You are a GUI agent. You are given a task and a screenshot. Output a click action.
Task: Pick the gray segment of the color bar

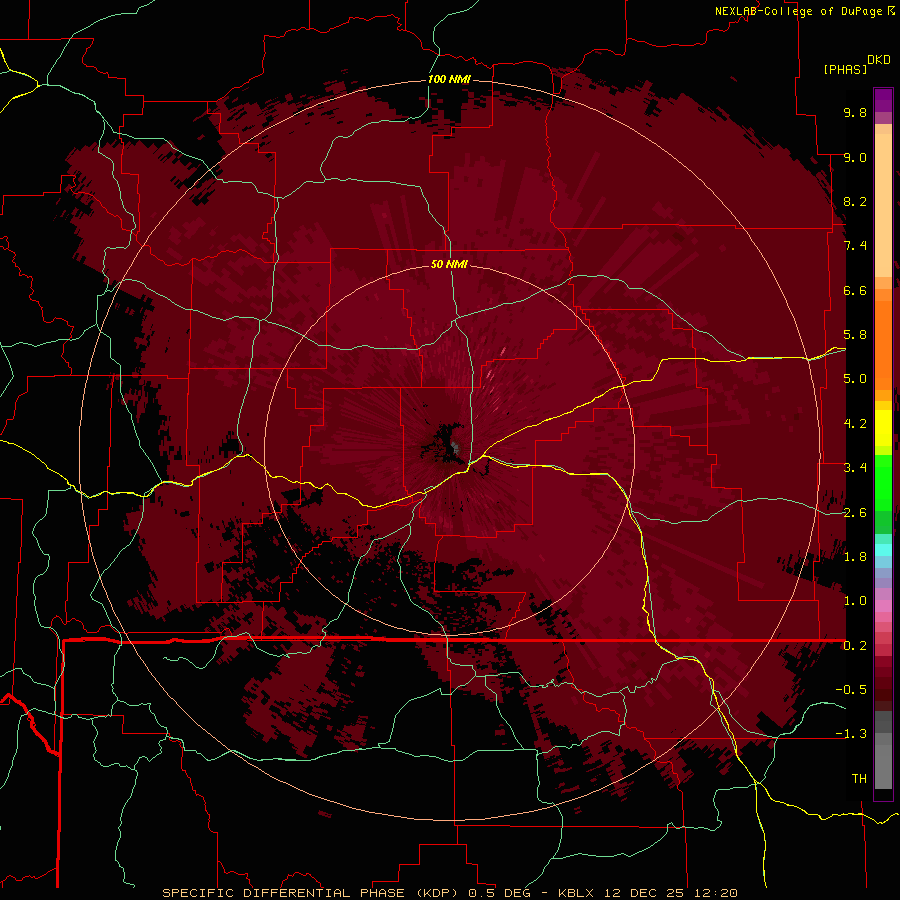[x=883, y=749]
